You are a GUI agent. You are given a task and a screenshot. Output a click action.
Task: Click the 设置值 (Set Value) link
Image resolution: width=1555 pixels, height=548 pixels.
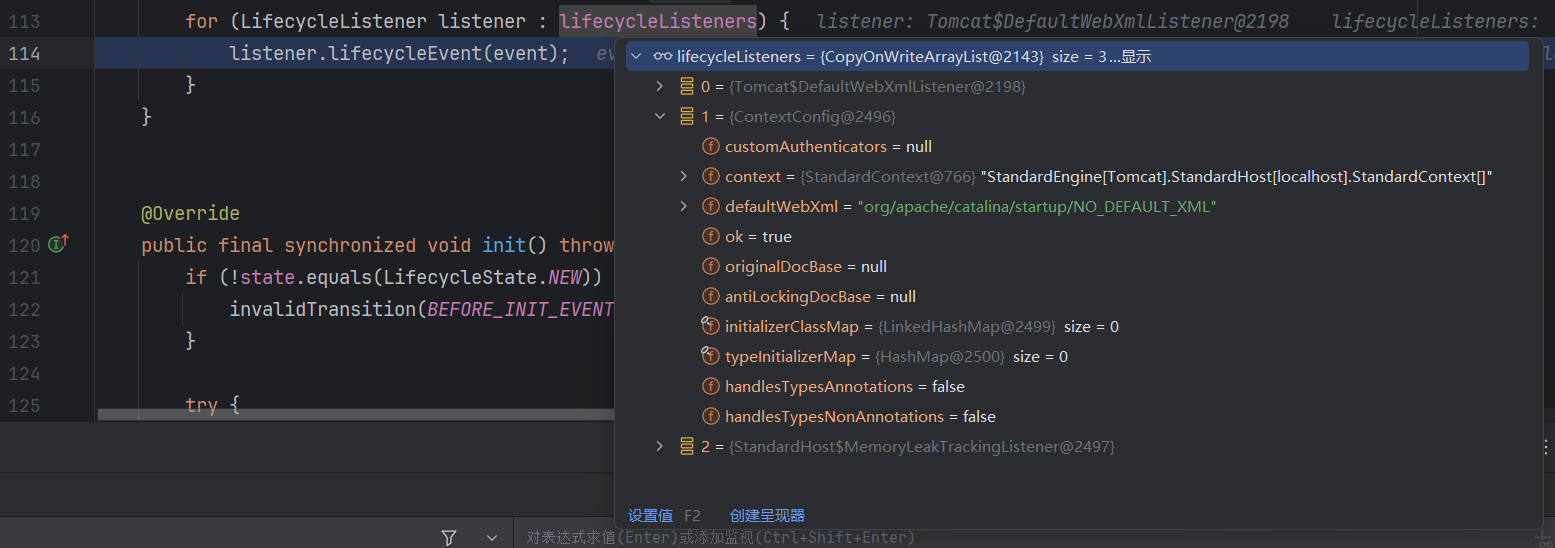pos(650,516)
